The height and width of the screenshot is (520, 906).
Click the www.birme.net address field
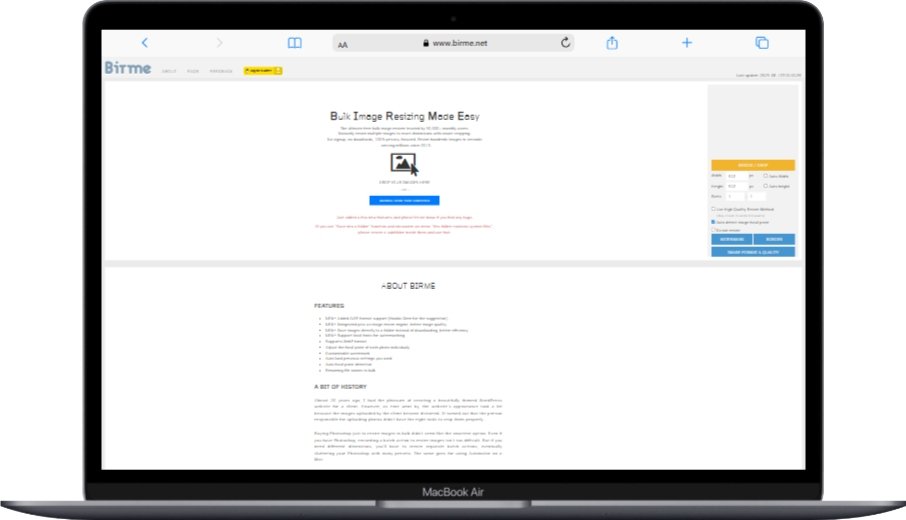[x=454, y=43]
